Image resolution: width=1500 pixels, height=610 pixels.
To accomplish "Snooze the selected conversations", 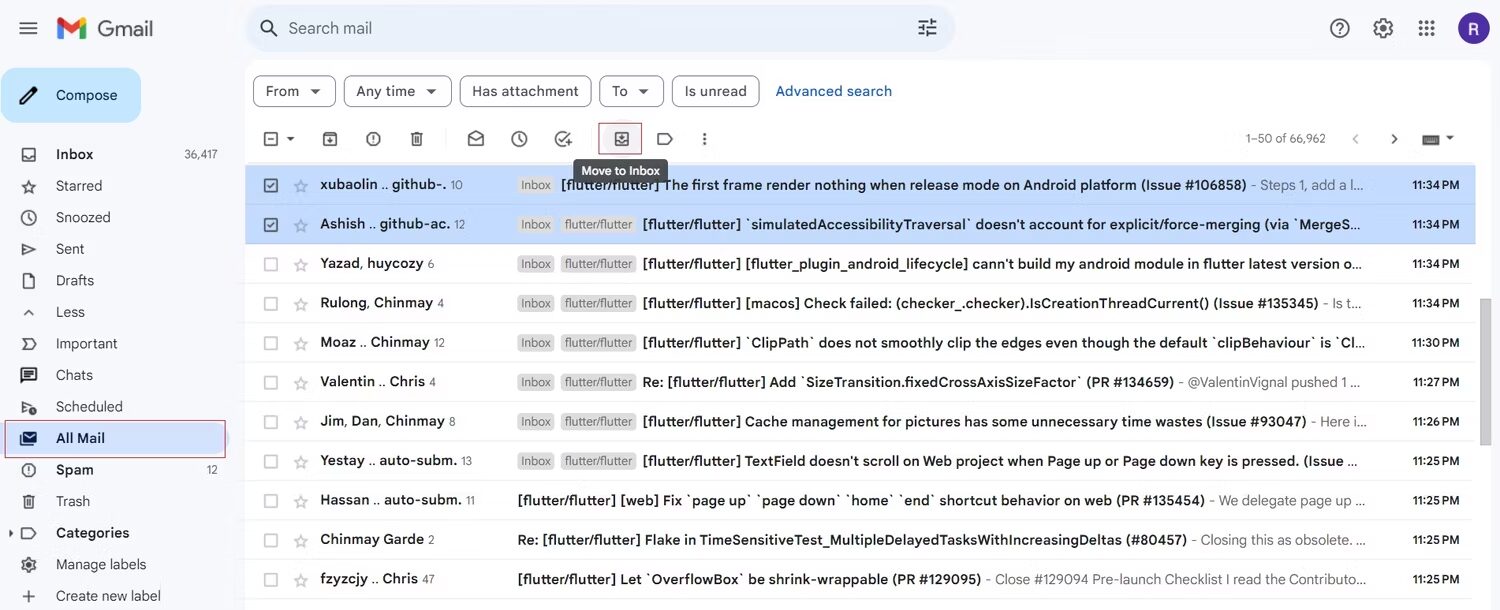I will 519,139.
